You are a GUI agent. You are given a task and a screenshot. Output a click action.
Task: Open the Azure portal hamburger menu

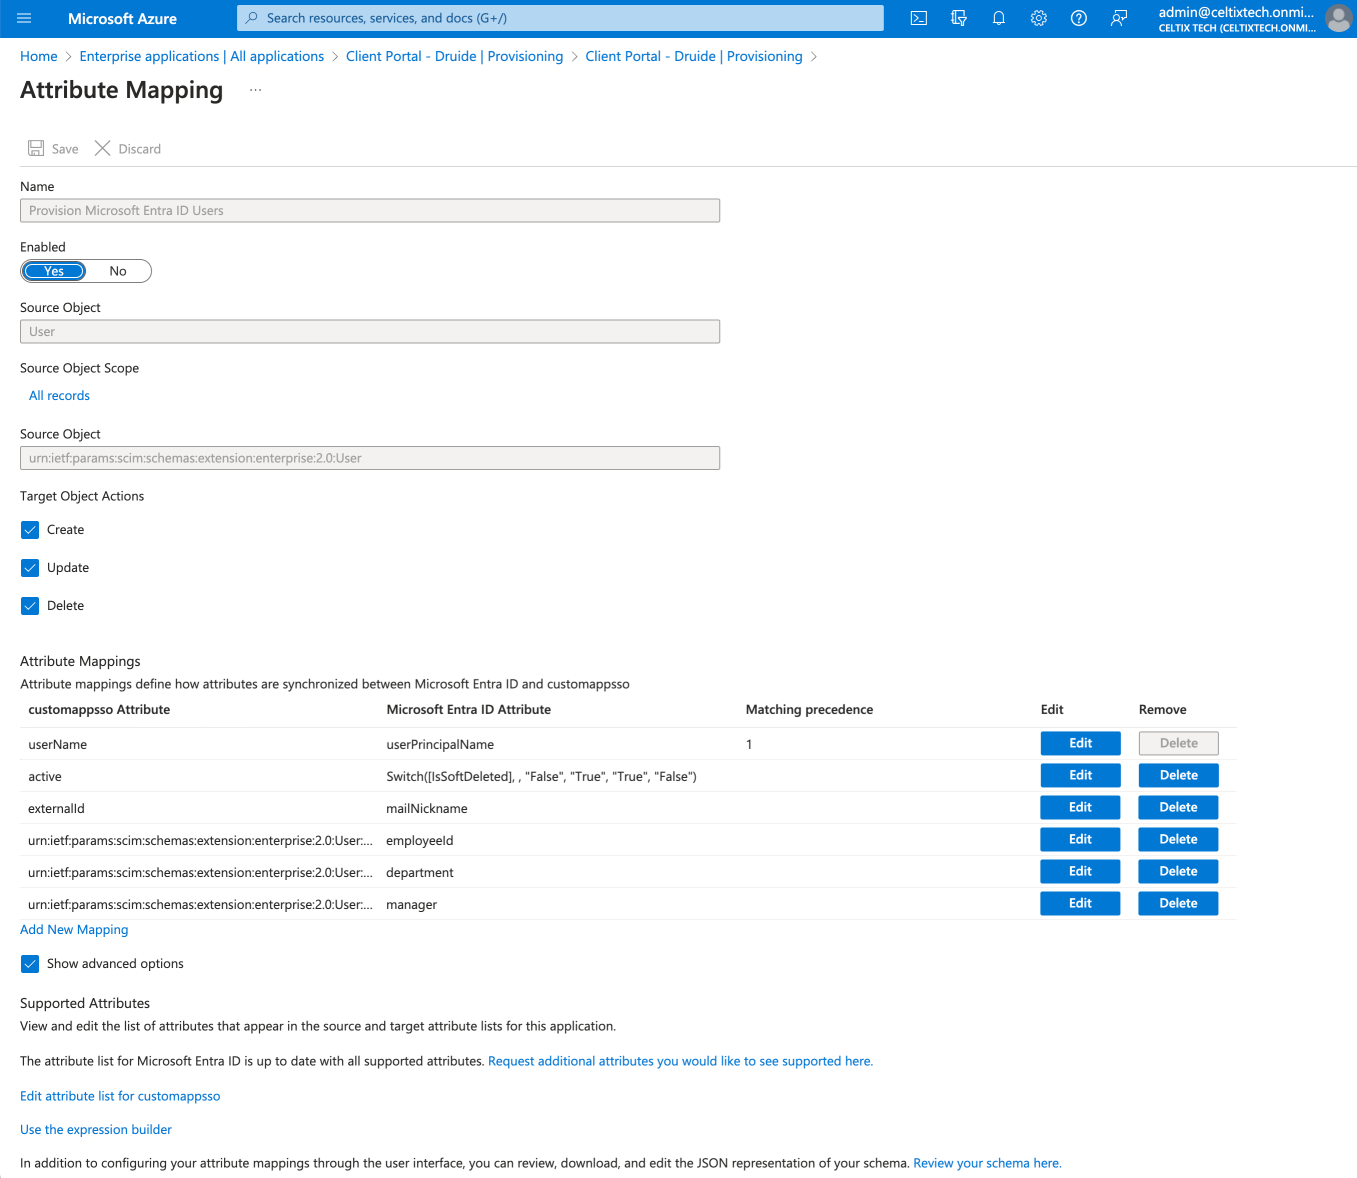click(x=25, y=18)
